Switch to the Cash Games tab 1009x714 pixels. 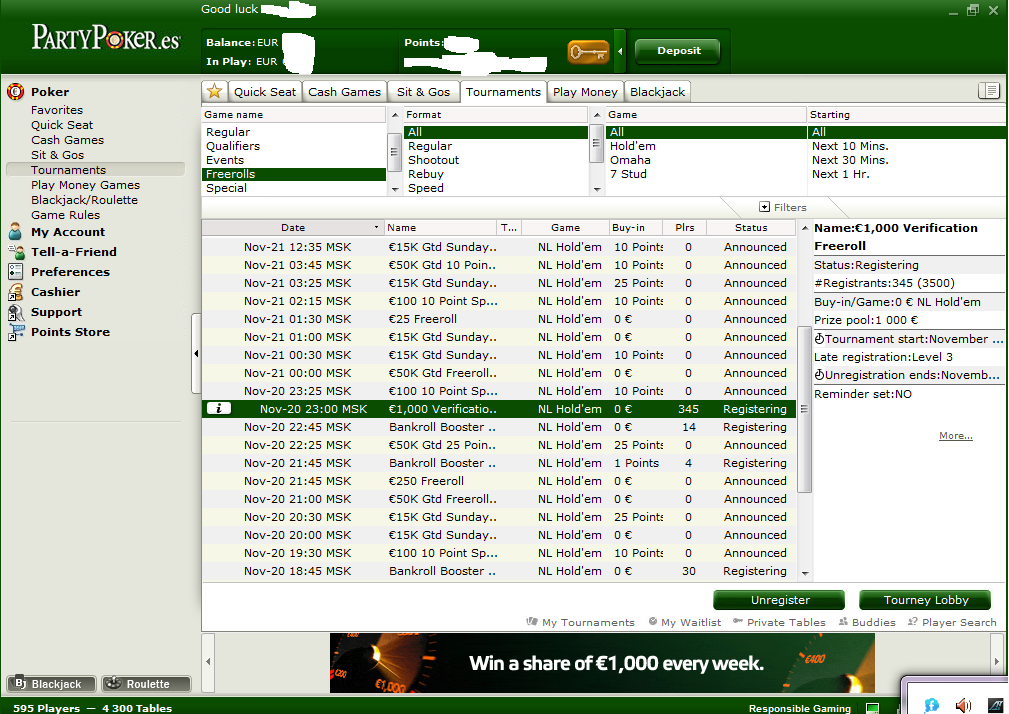344,91
